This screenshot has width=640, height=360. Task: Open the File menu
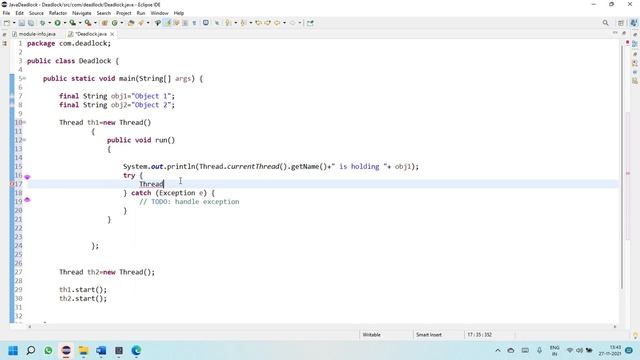click(6, 13)
